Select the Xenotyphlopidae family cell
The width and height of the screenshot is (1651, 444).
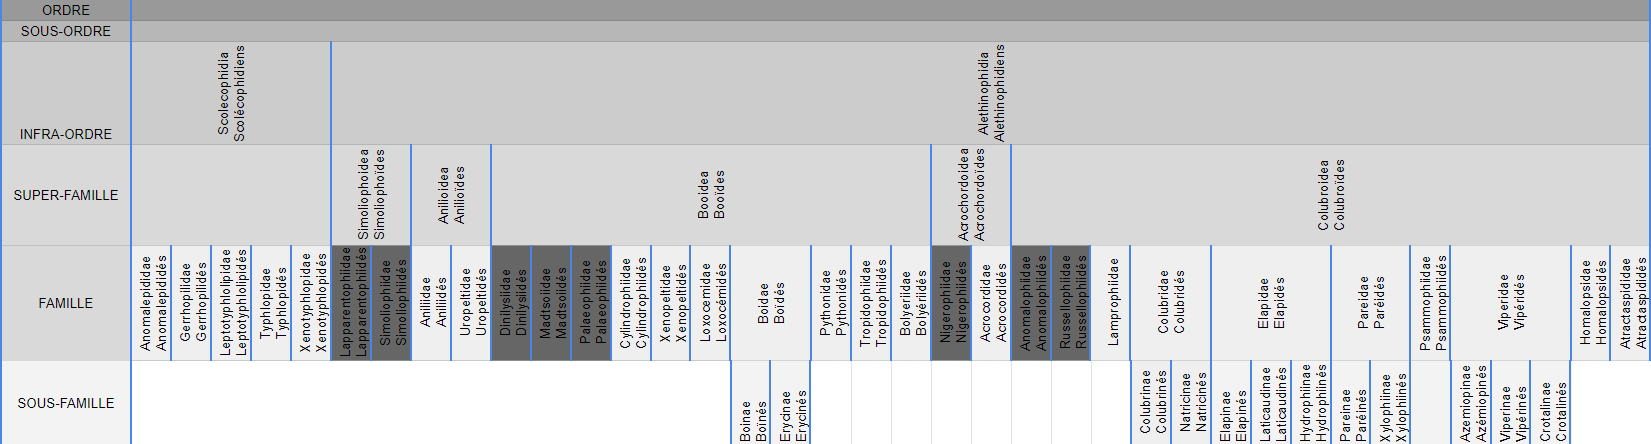pyautogui.click(x=311, y=303)
